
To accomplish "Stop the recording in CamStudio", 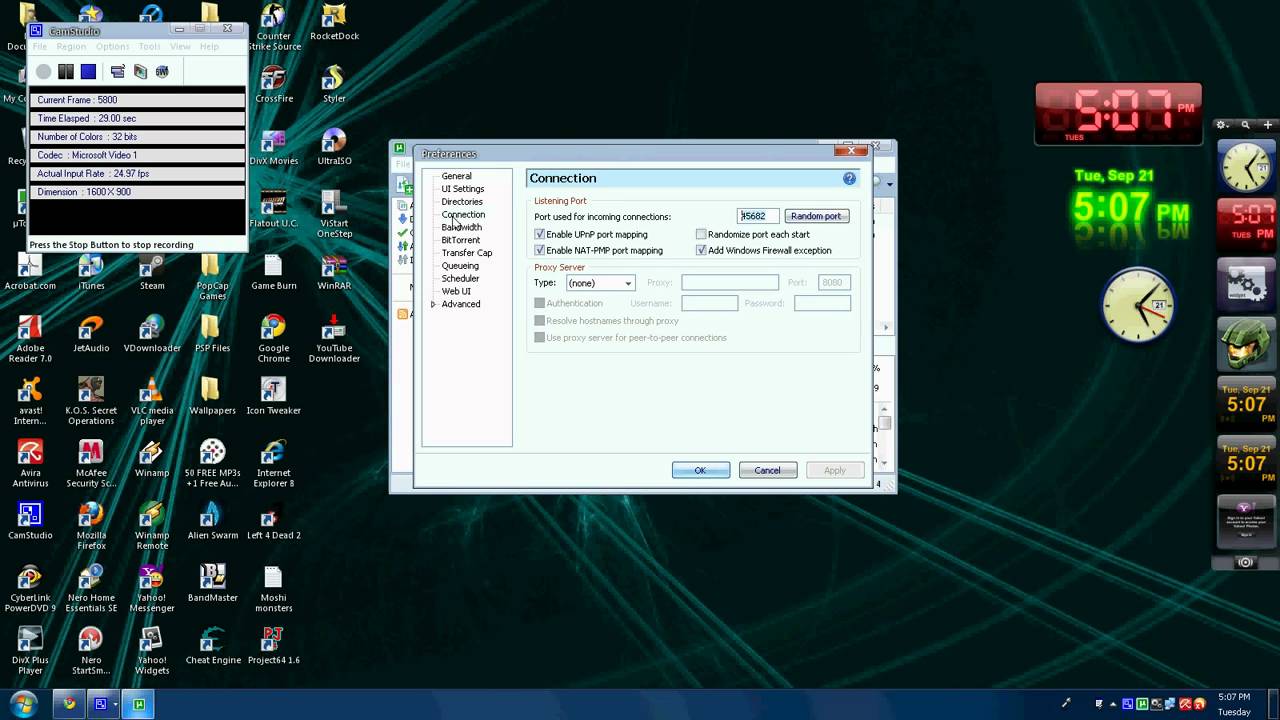I will 88,72.
